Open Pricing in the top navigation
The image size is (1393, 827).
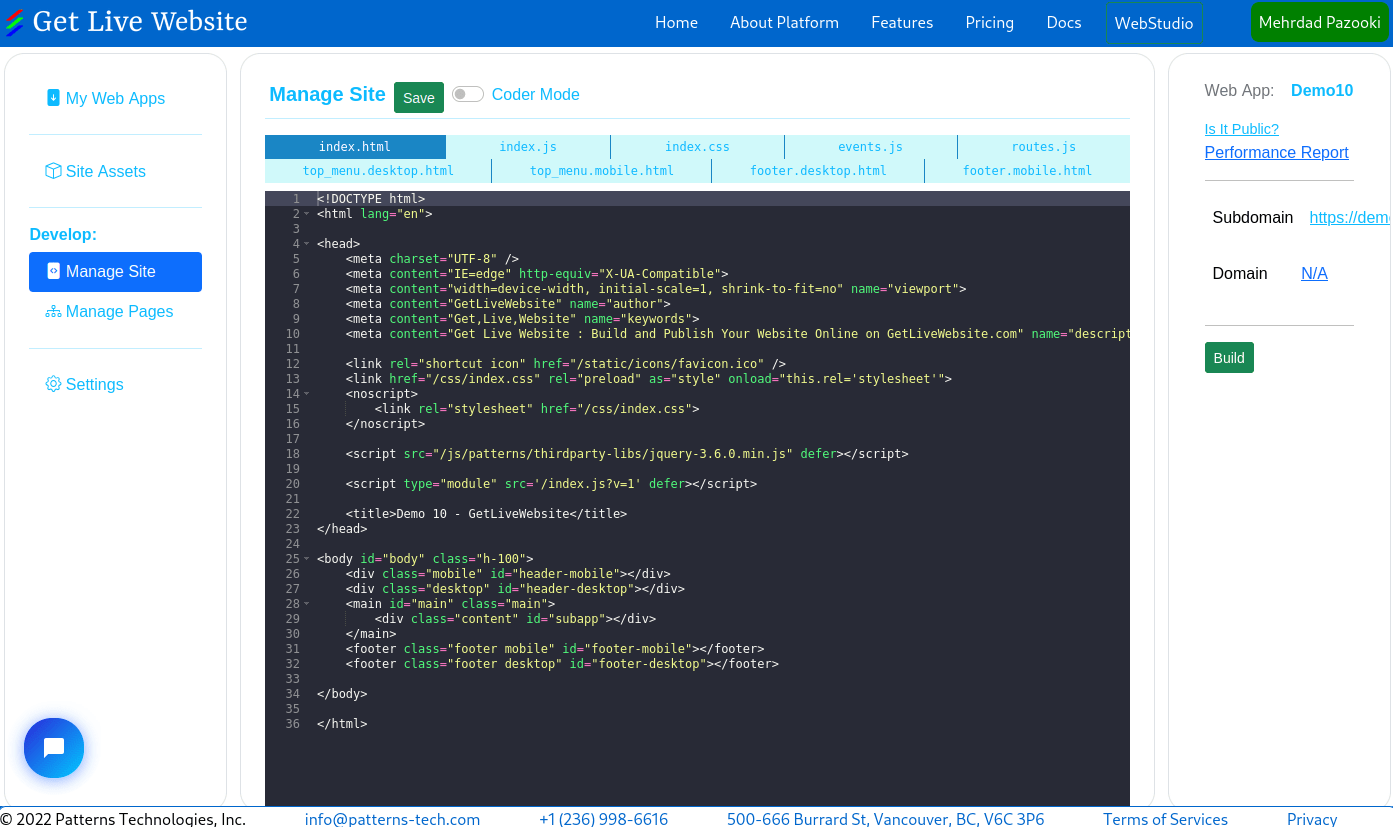[x=989, y=22]
